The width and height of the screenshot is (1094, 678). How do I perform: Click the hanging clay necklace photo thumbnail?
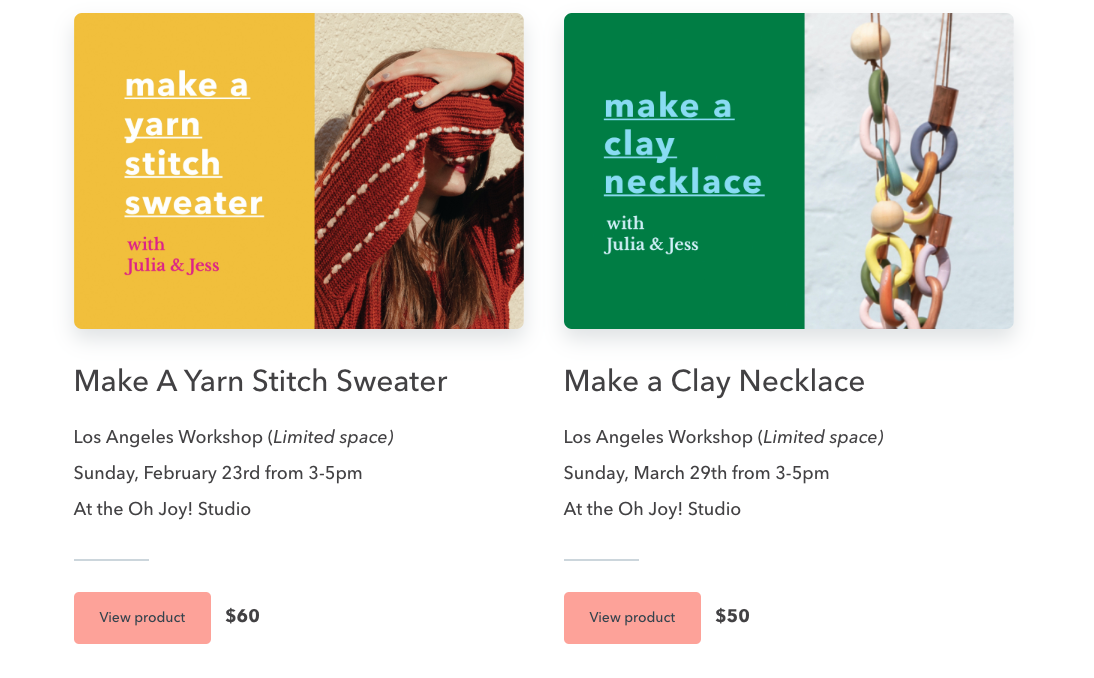[910, 170]
